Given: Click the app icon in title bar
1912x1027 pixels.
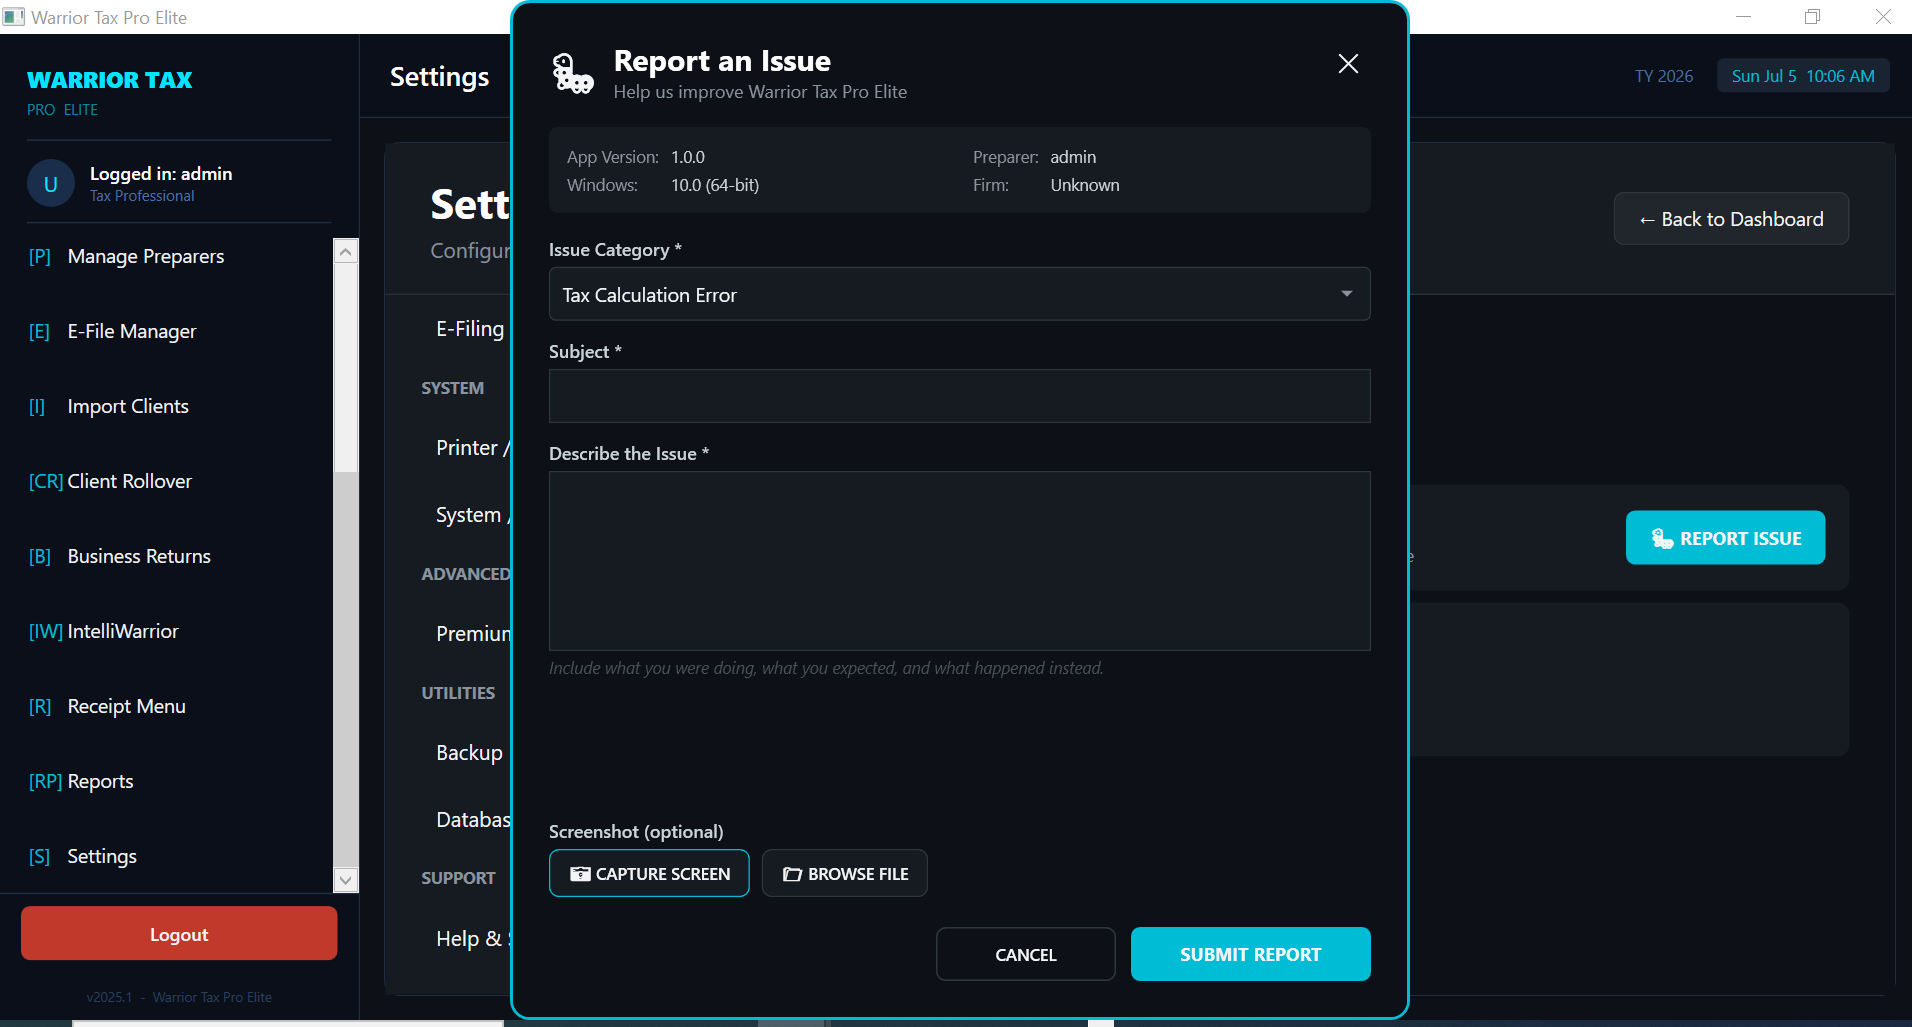Looking at the screenshot, I should click(x=14, y=17).
